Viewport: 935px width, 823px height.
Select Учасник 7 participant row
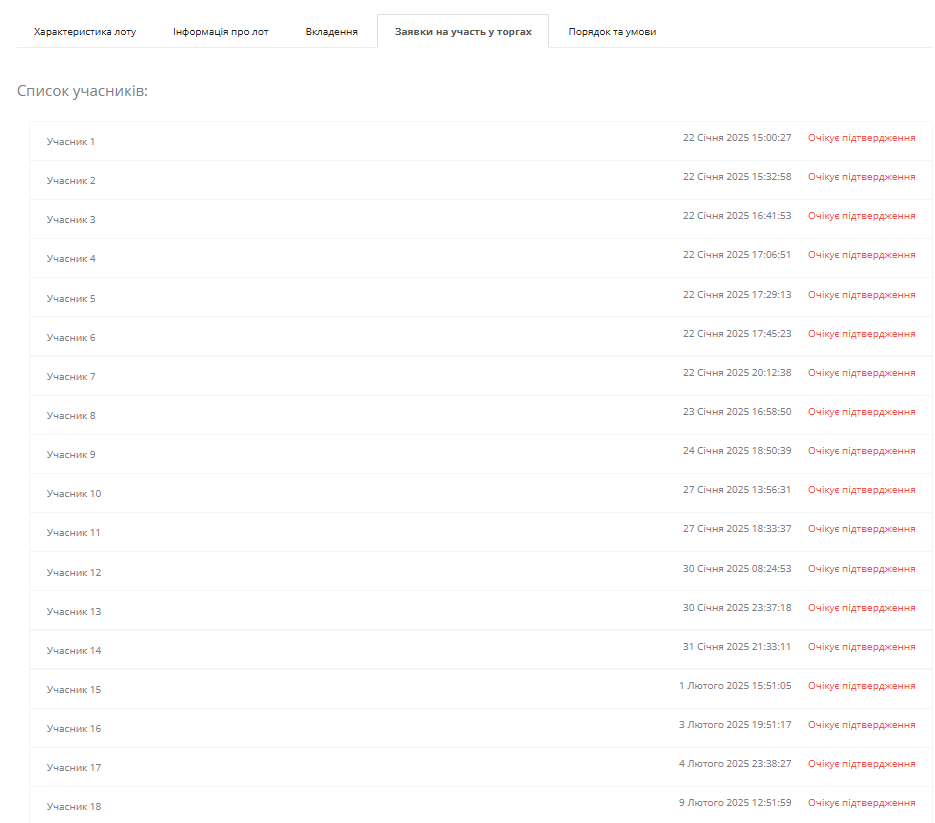(x=71, y=377)
